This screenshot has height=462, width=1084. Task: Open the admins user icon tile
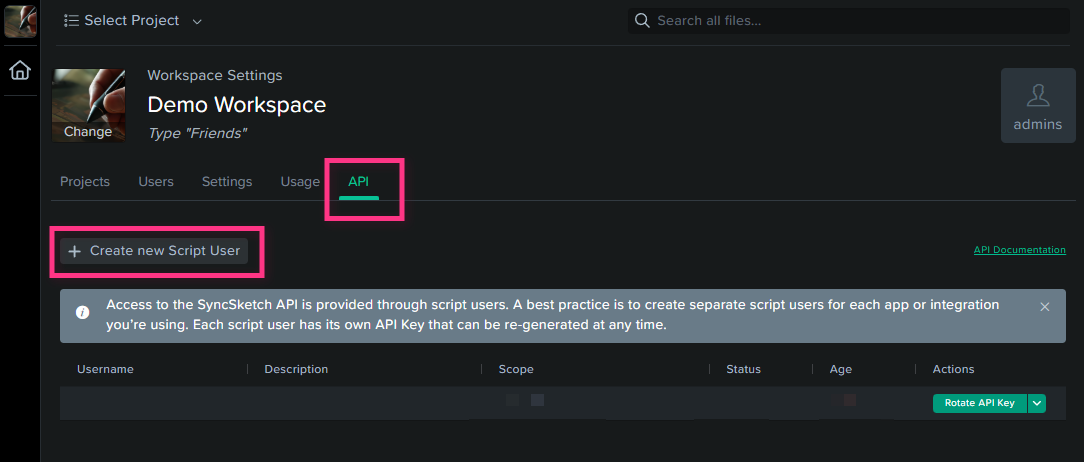[1038, 106]
